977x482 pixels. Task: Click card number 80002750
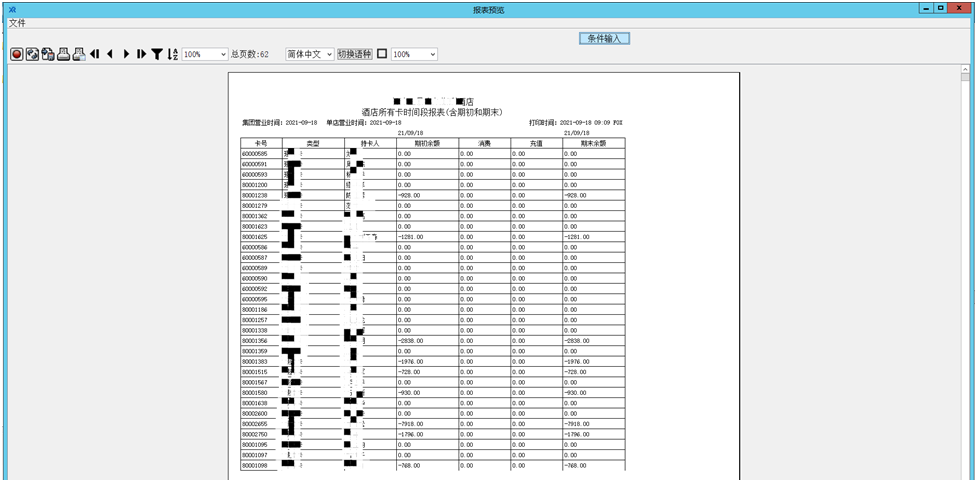click(254, 434)
